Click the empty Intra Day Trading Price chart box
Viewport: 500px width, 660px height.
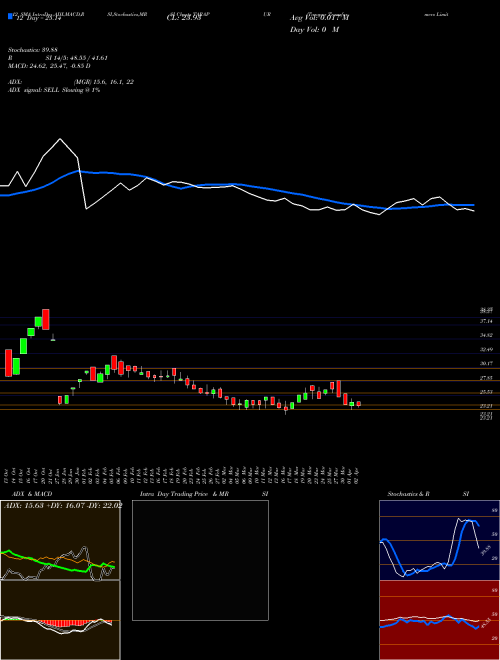coord(200,560)
